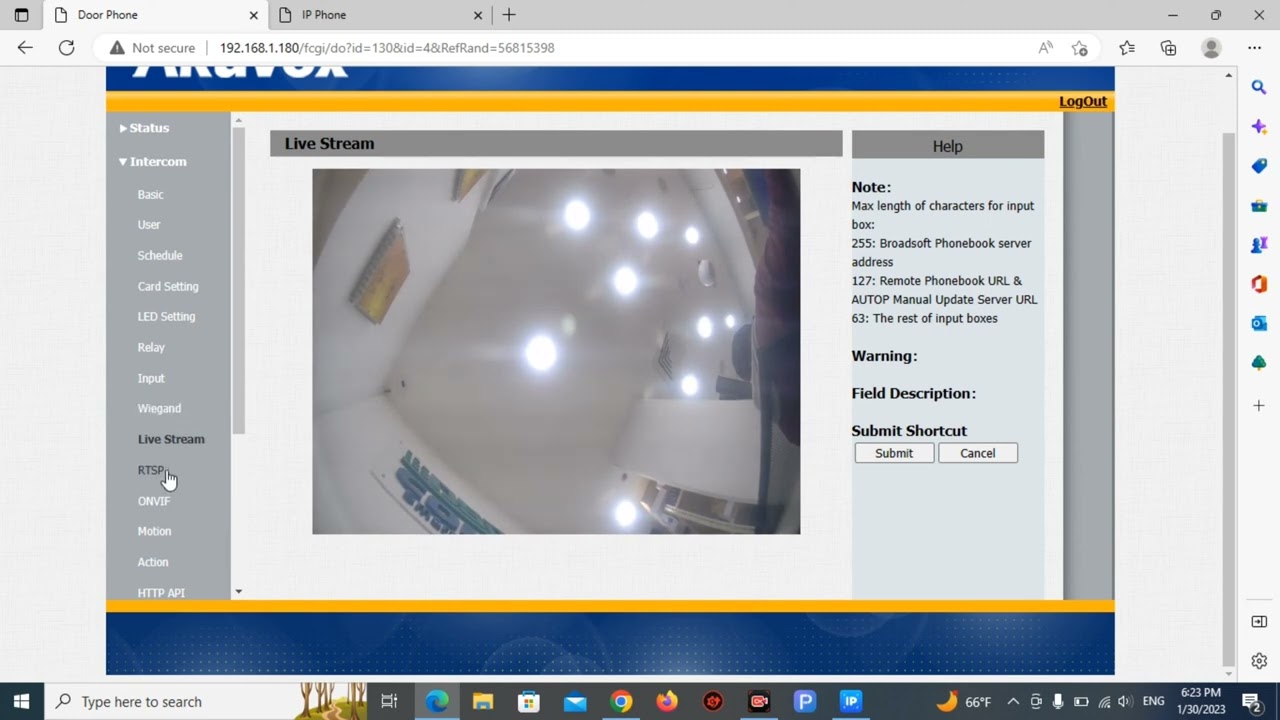Screen dimensions: 1280x720
Task: Open the browser profile avatar
Action: 1211,47
